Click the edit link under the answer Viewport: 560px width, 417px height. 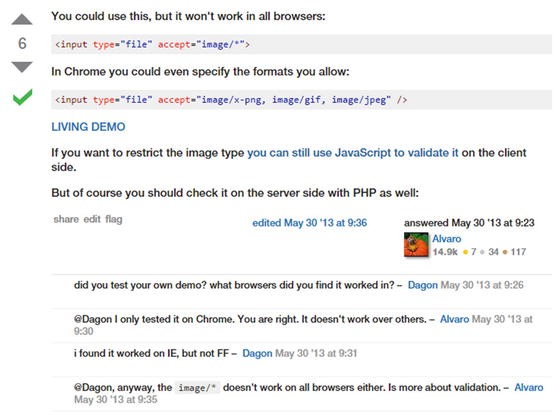coord(92,219)
